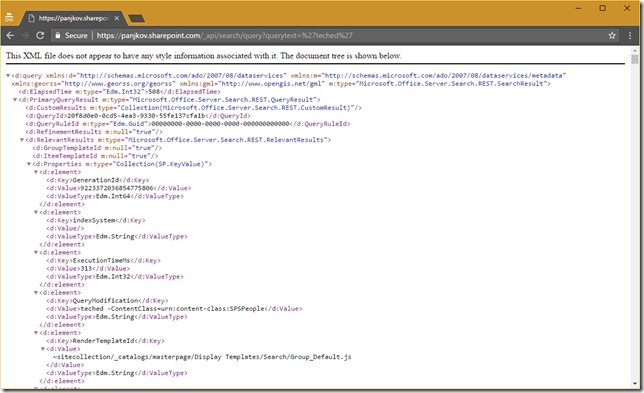Image resolution: width=644 pixels, height=393 pixels.
Task: Click the d:ElapsedTime value 508
Action: [154, 92]
